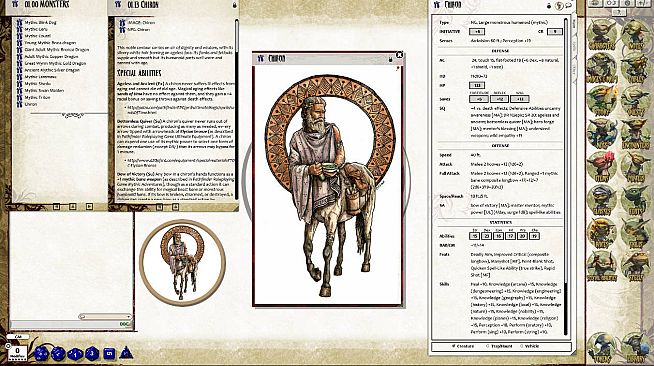This screenshot has height=366, width=654.
Task: Pick the d4 pyramid die
Action: coord(126,353)
